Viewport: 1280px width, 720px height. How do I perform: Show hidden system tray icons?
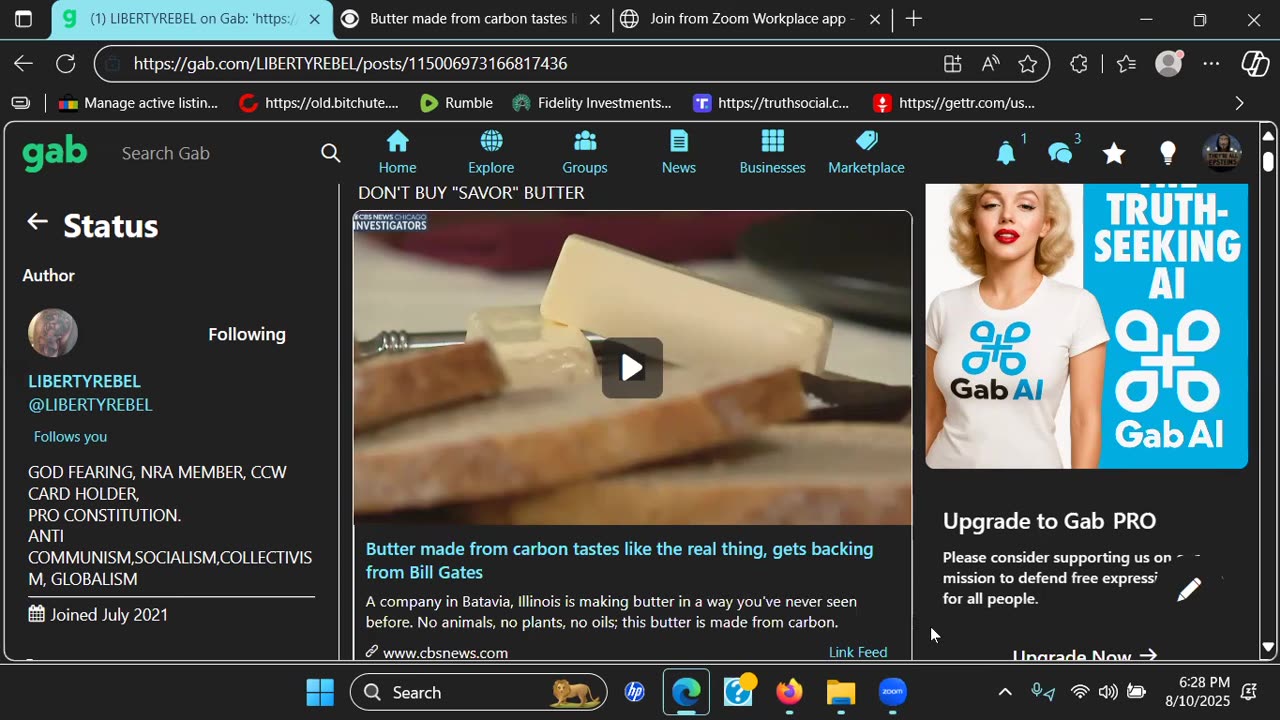pyautogui.click(x=1005, y=692)
